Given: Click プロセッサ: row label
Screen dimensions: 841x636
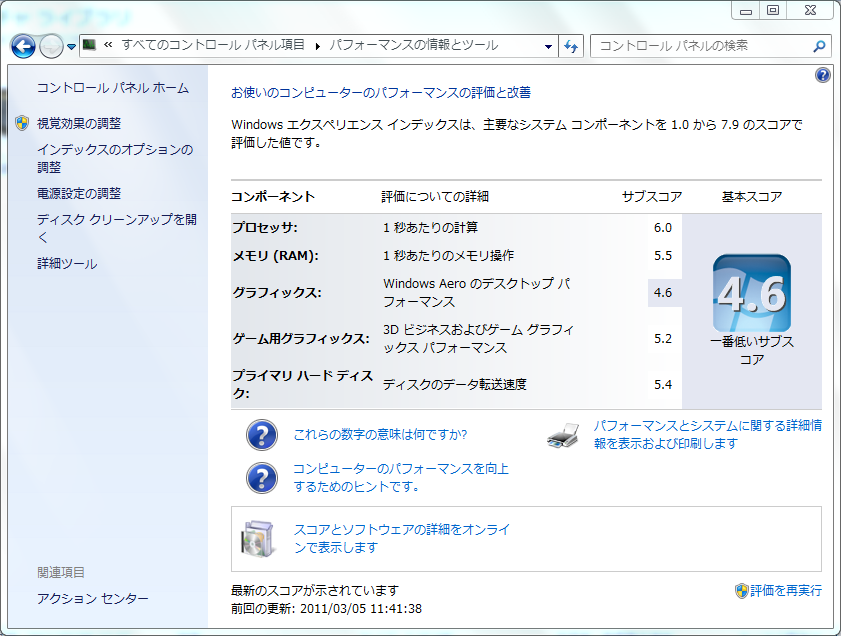Looking at the screenshot, I should pyautogui.click(x=265, y=227).
